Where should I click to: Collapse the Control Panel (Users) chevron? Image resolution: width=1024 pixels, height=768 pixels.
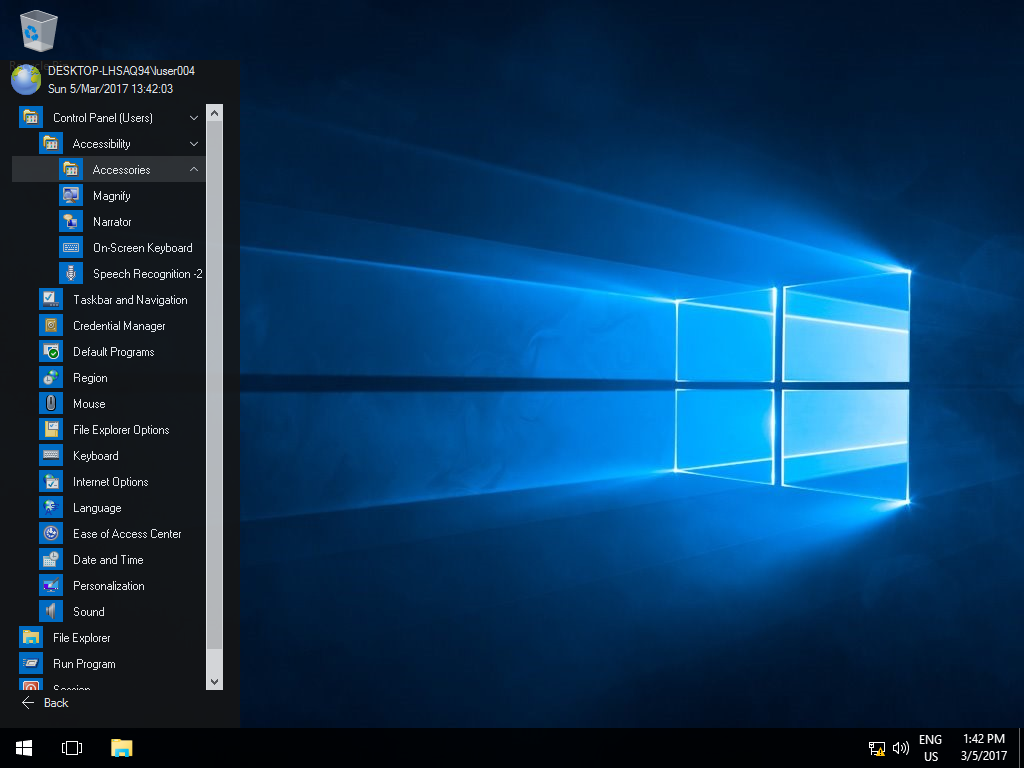(x=194, y=118)
